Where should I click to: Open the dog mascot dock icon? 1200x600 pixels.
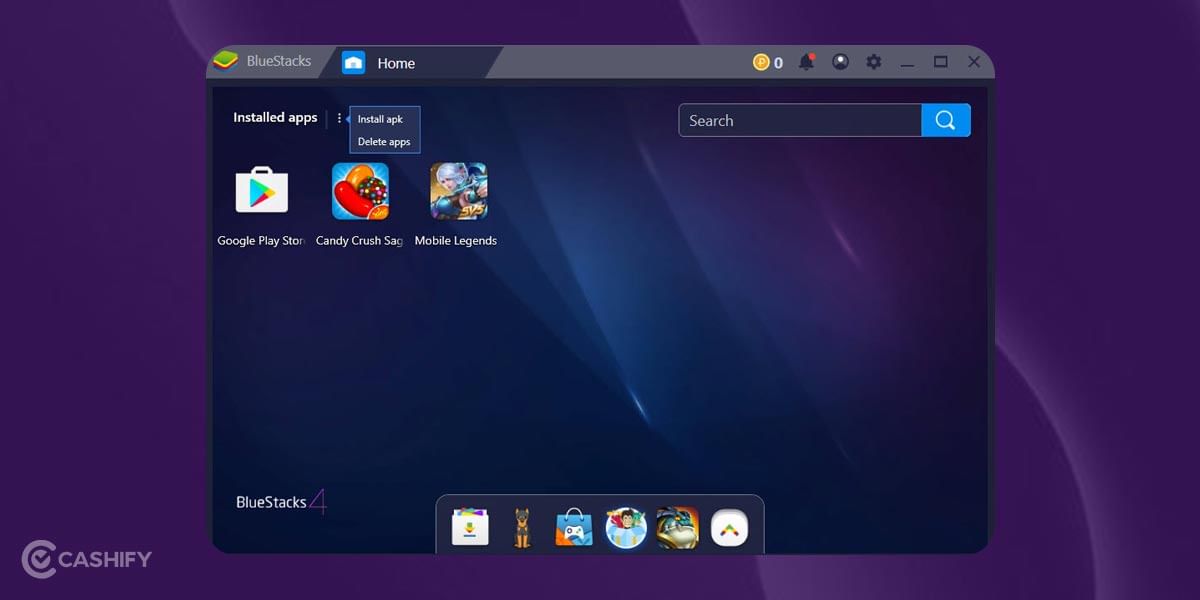pos(521,527)
